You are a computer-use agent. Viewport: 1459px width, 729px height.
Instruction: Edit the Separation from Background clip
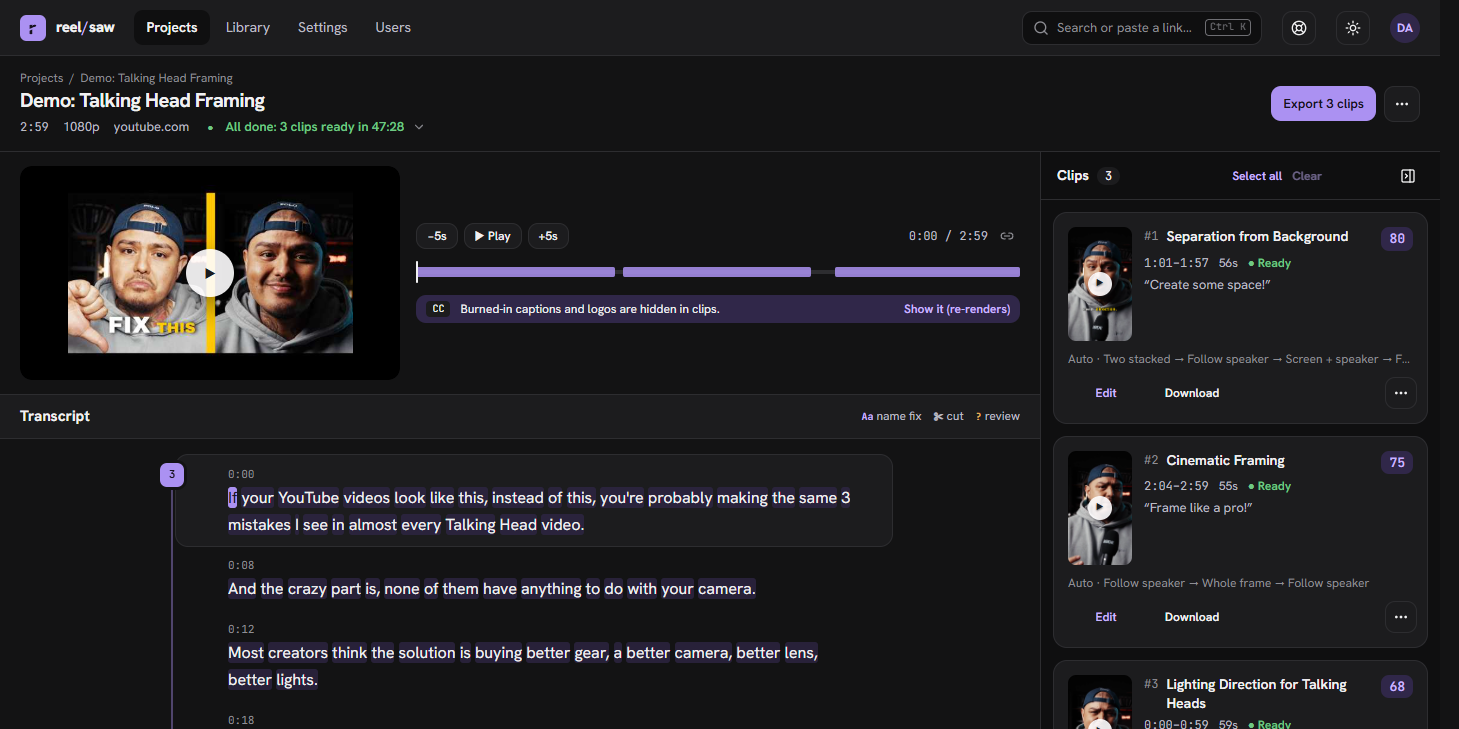(x=1106, y=393)
